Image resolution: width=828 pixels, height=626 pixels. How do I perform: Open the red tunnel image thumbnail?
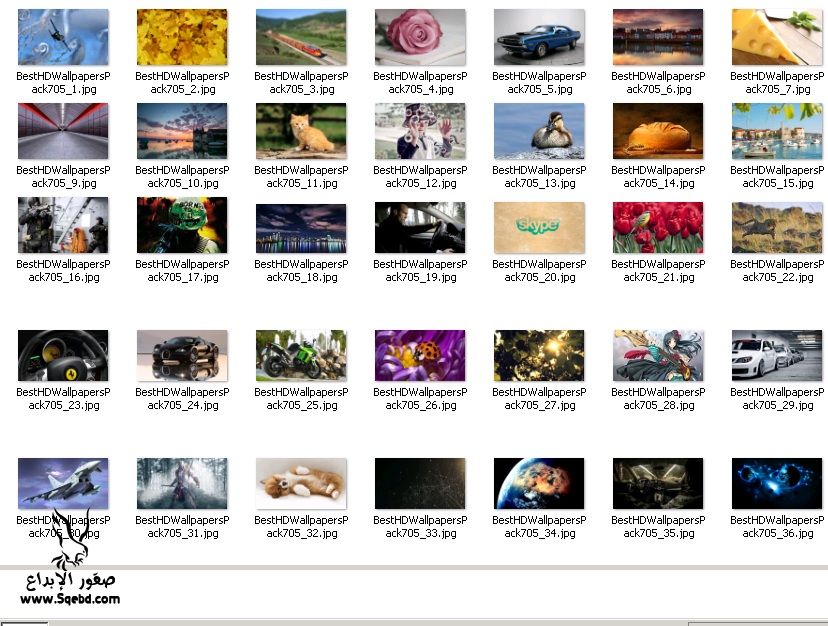(63, 131)
